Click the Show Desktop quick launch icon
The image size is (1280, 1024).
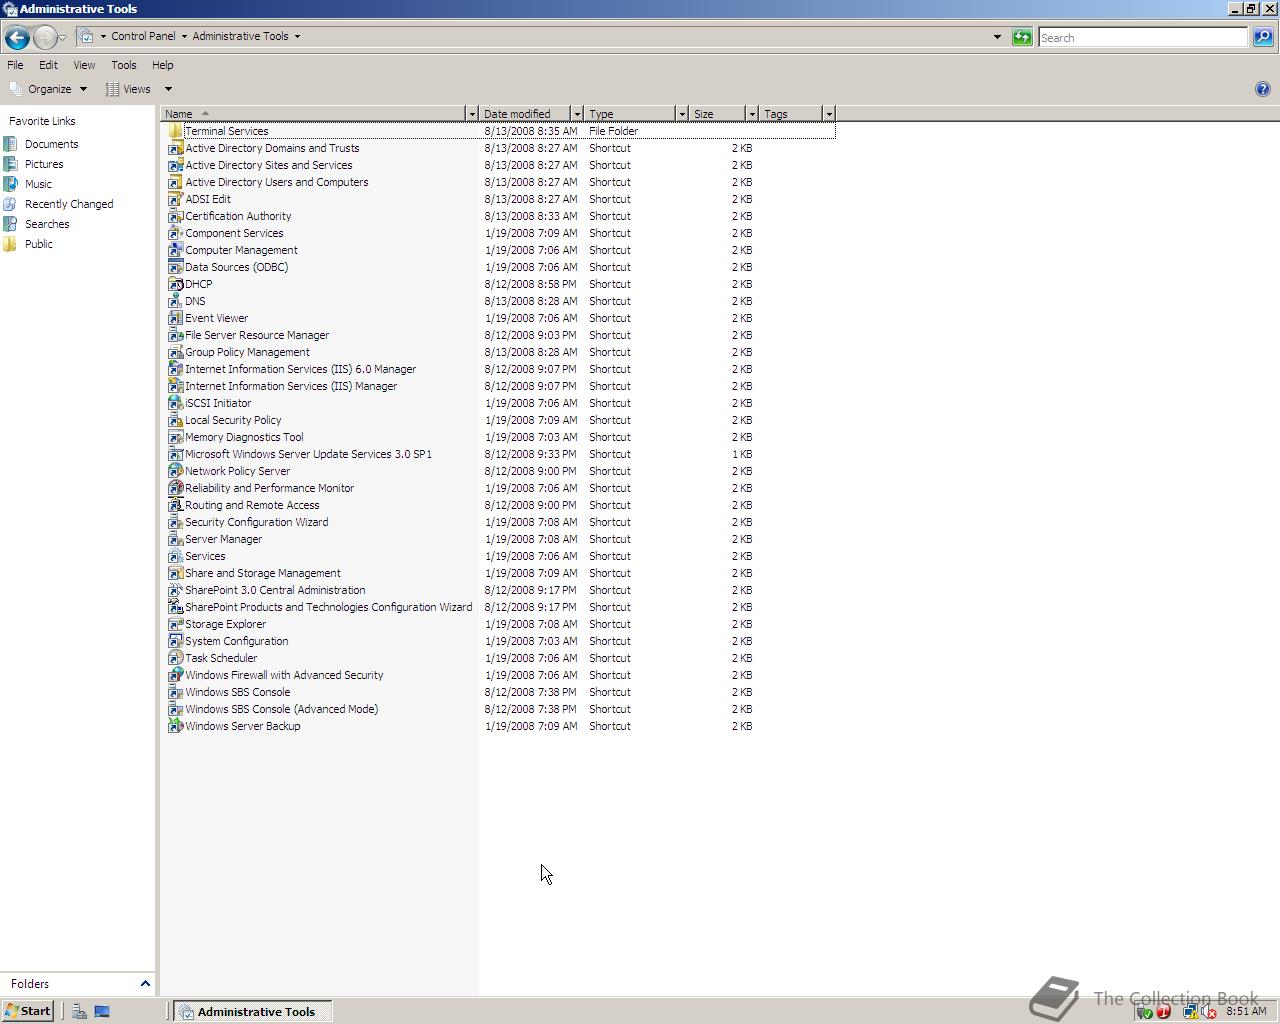(101, 1012)
